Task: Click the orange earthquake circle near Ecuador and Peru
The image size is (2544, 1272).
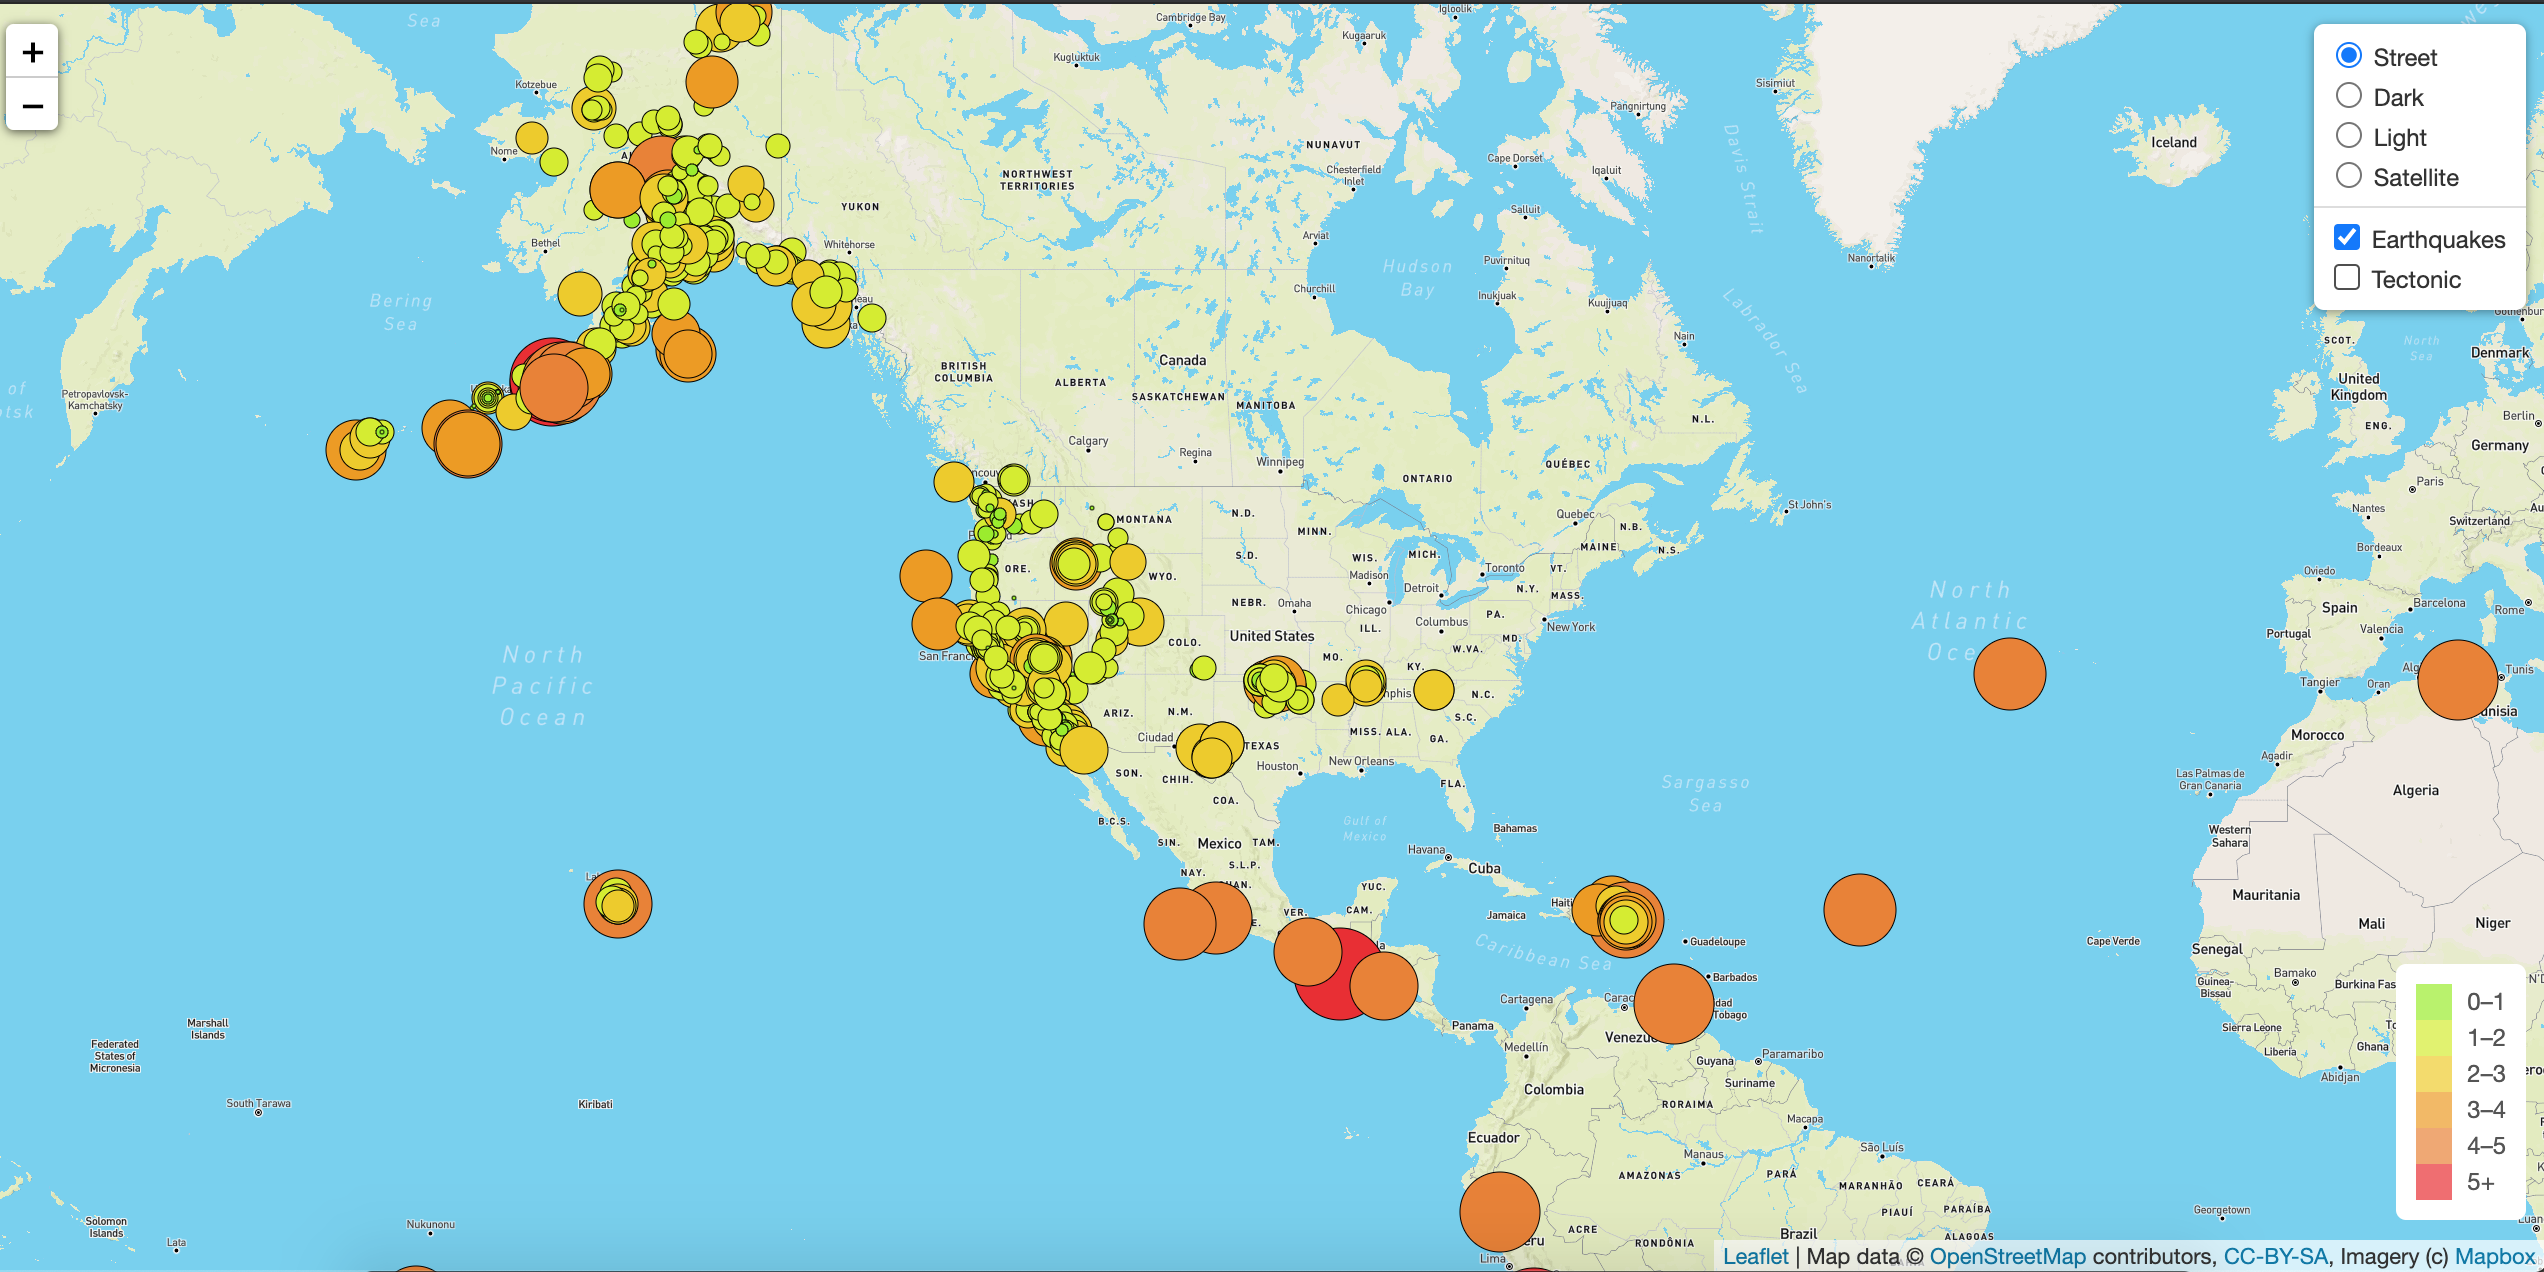Action: coord(1500,1212)
